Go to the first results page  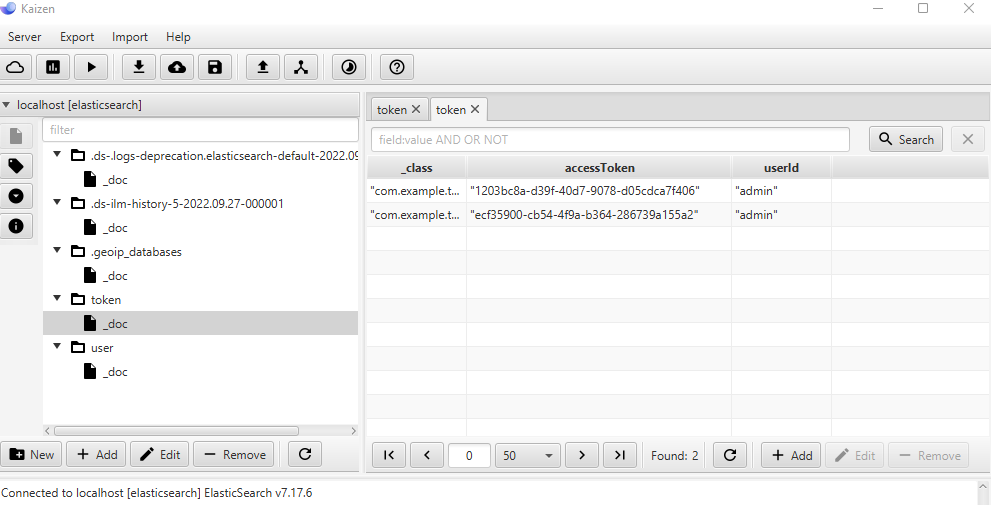(389, 455)
